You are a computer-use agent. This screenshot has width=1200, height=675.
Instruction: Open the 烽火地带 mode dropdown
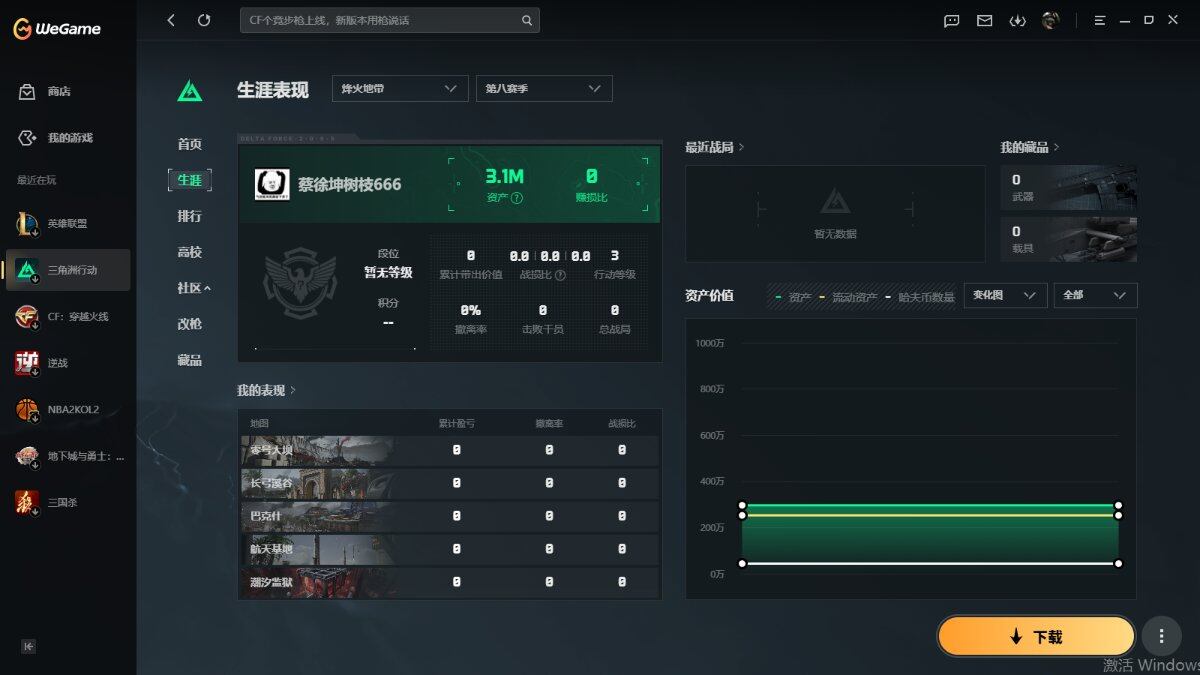pyautogui.click(x=400, y=89)
